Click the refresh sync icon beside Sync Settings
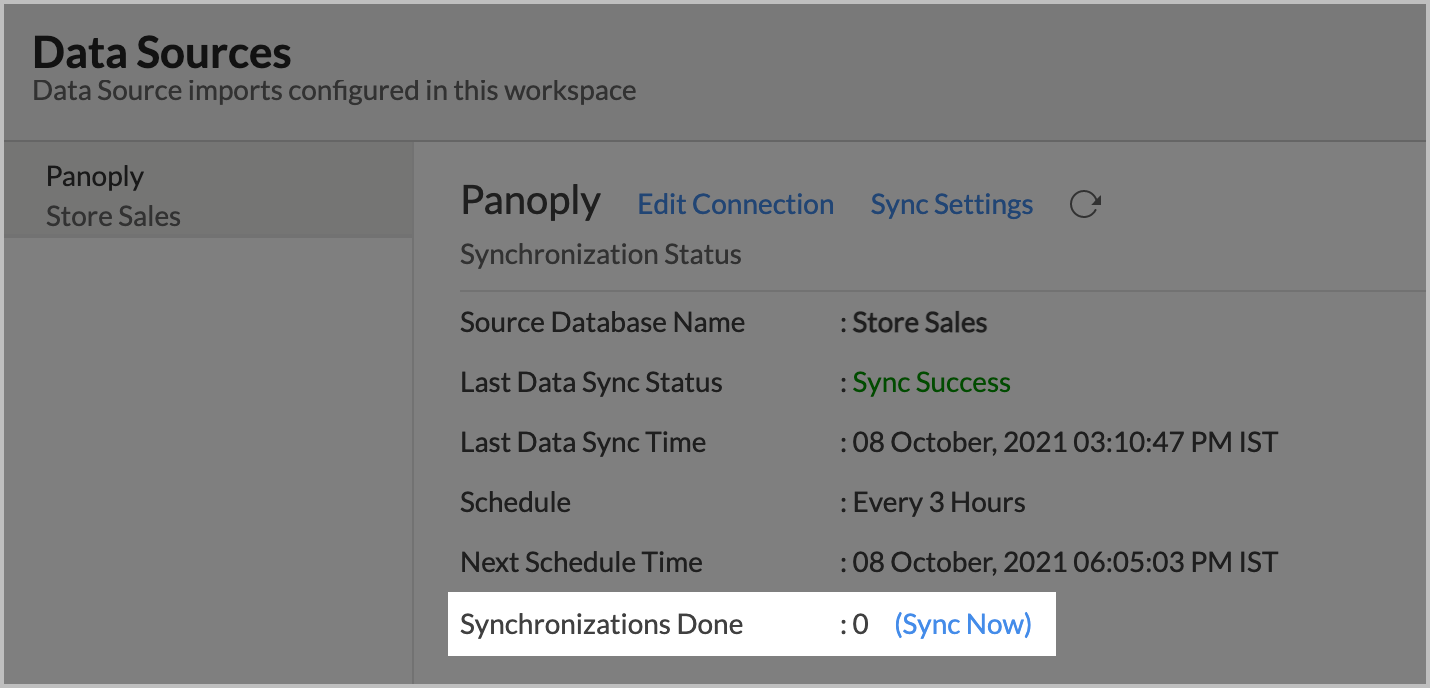The width and height of the screenshot is (1430, 688). [1086, 203]
